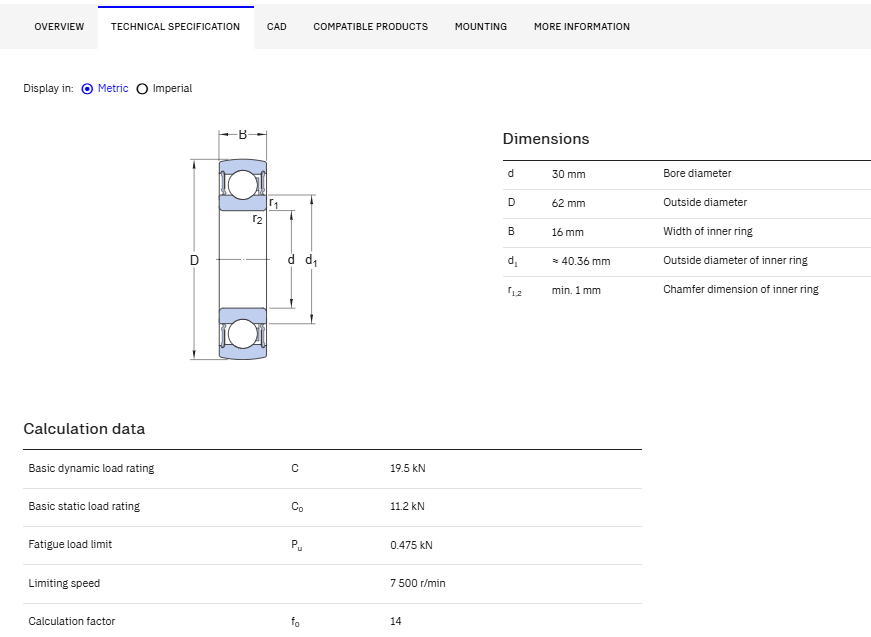Screen dimensions: 871x637
Task: Click the Width of inner ring text
Action: click(708, 232)
